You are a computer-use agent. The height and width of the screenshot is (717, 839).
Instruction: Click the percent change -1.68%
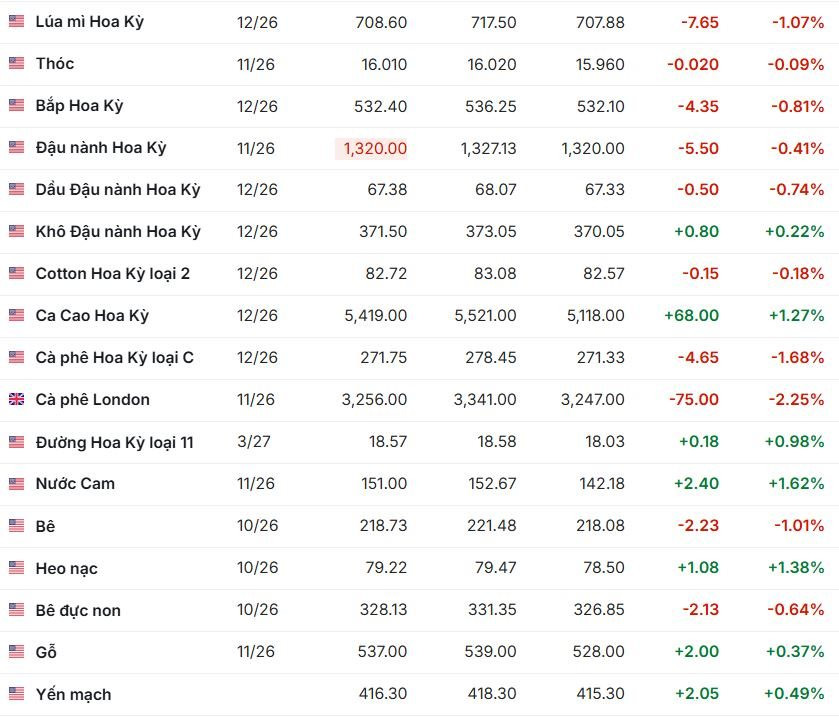pyautogui.click(x=797, y=357)
